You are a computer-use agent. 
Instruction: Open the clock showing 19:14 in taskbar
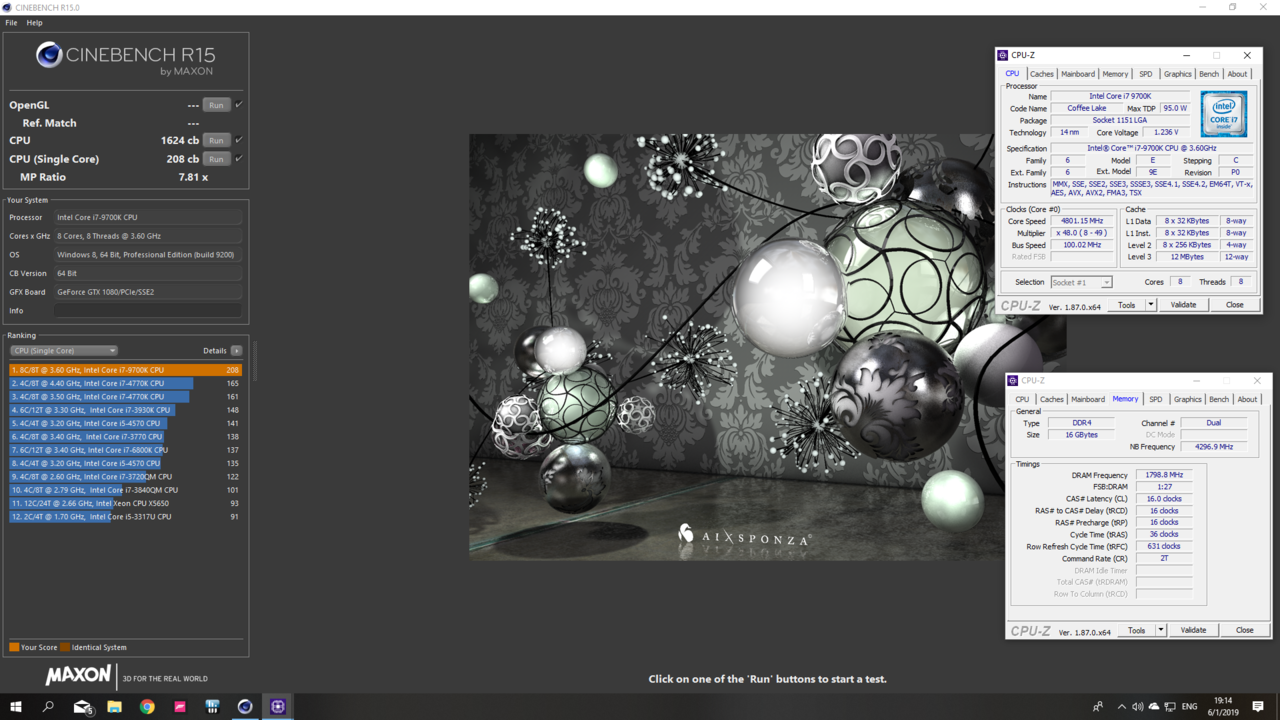(1224, 706)
